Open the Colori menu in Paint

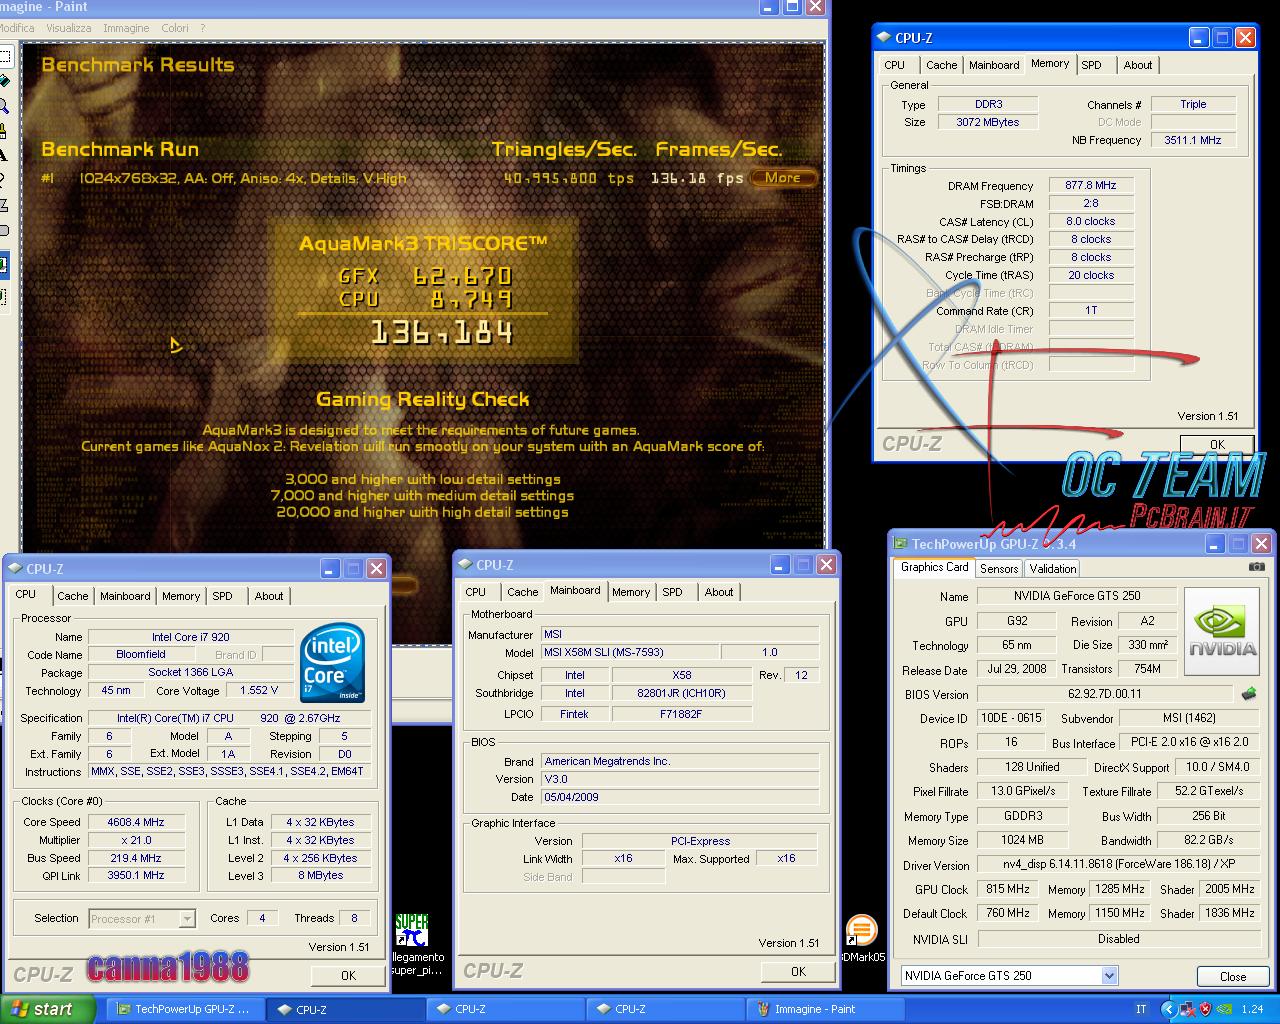tap(175, 28)
